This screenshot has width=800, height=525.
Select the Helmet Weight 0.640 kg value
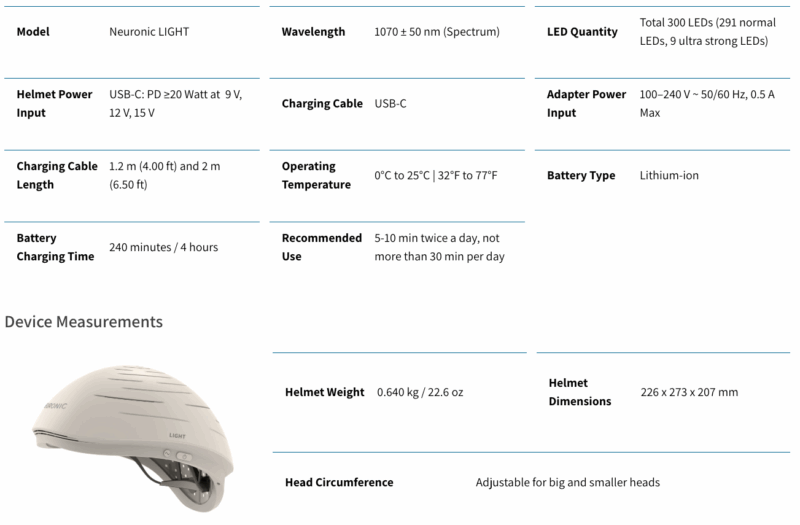coord(420,392)
